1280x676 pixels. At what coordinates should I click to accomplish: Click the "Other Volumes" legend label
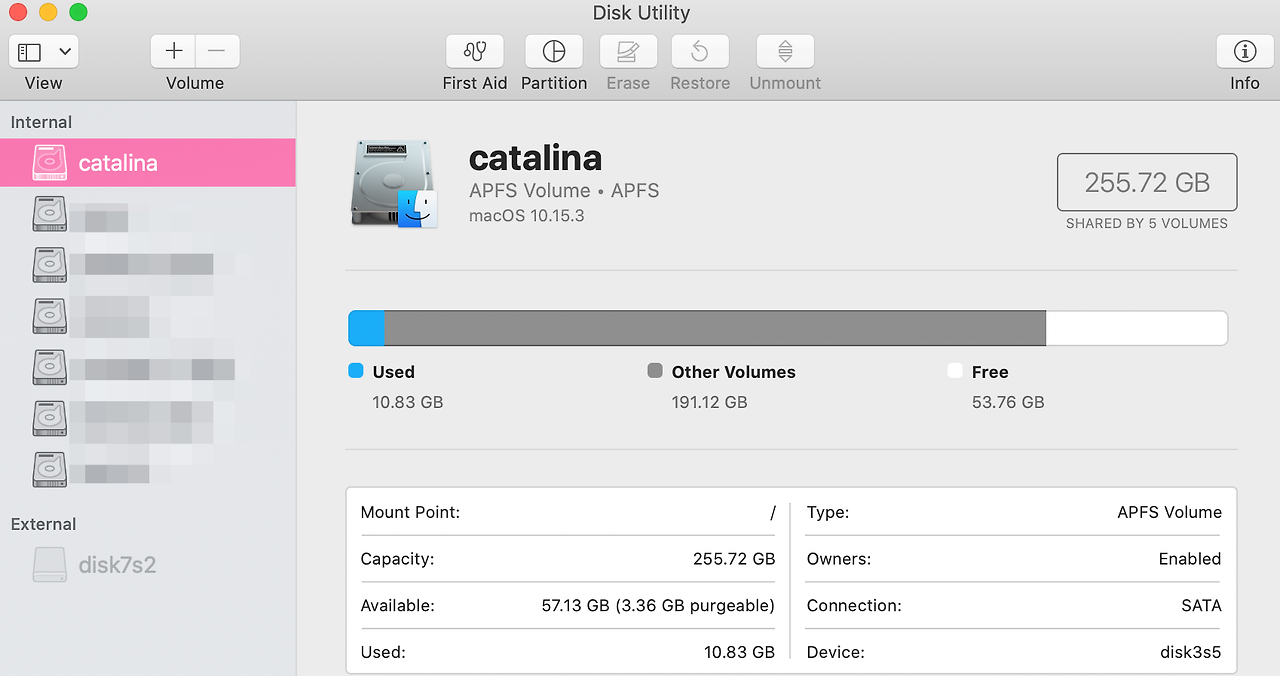[x=734, y=372]
